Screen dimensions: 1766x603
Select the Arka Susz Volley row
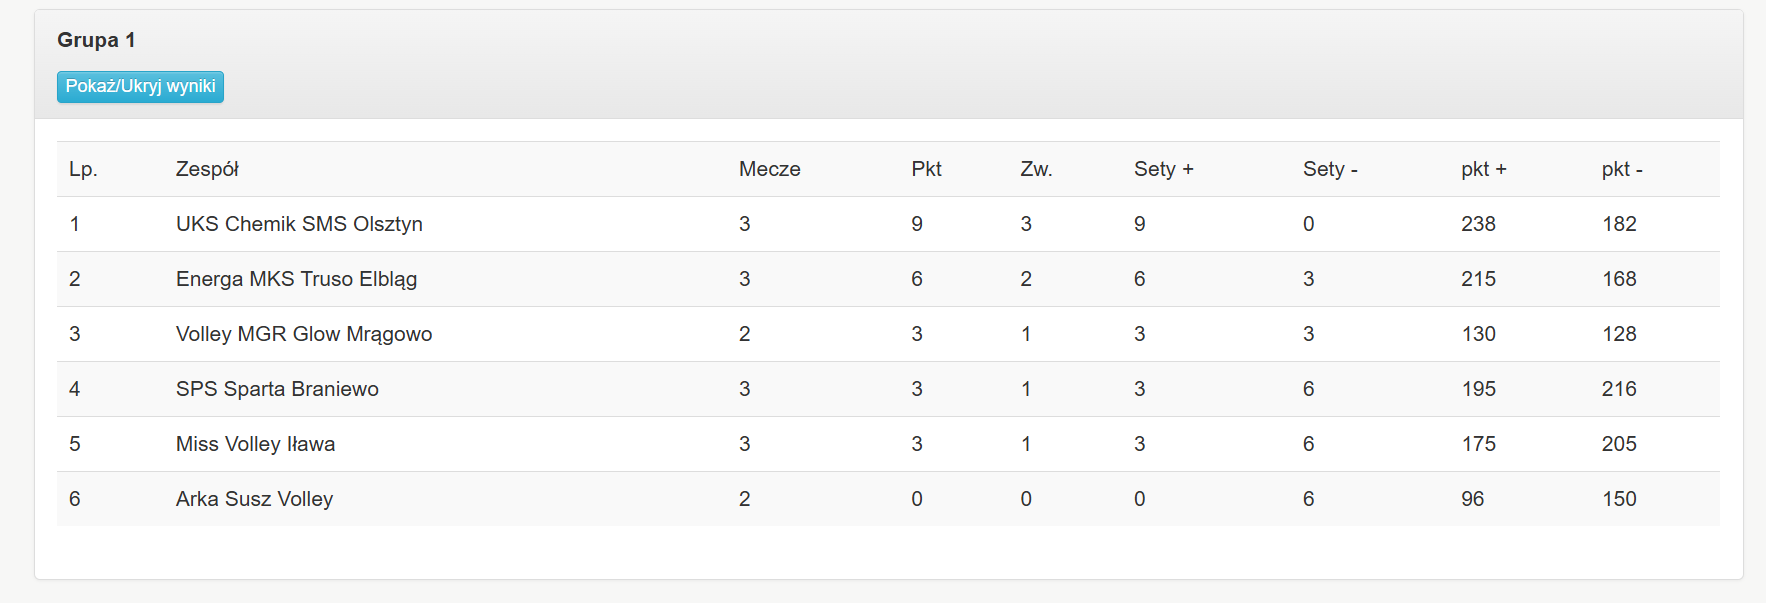[x=254, y=499]
